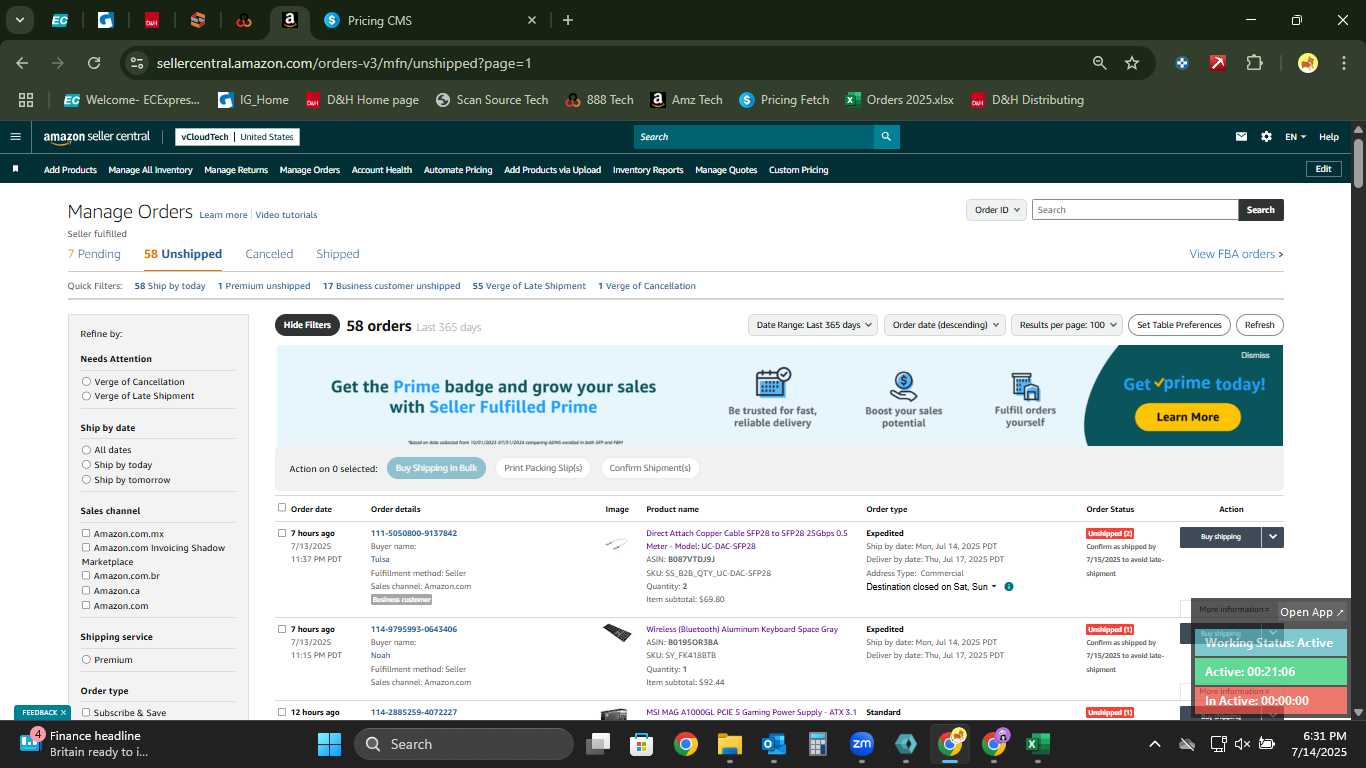Check the Amazon.ca sales channel
This screenshot has height=768, width=1366.
(86, 591)
